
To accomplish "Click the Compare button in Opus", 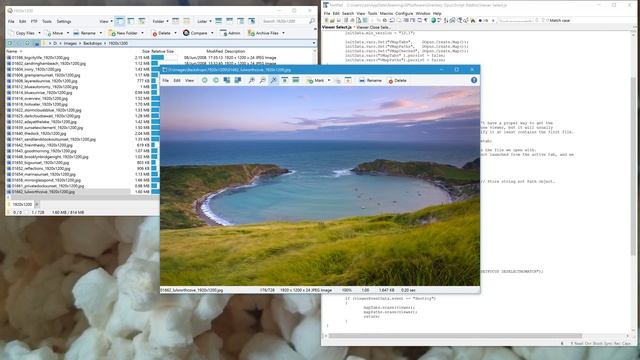I will [x=196, y=33].
